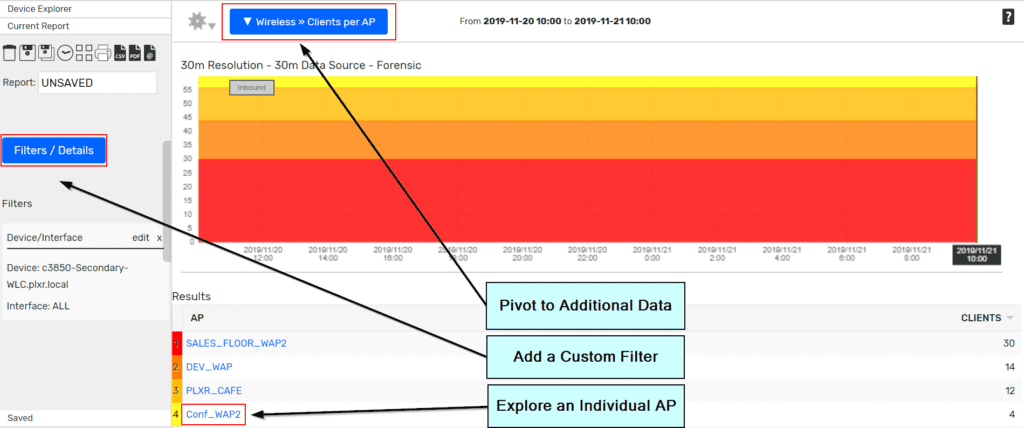This screenshot has height=428, width=1024.
Task: Edit the Device/Interface filter
Action: [x=140, y=238]
